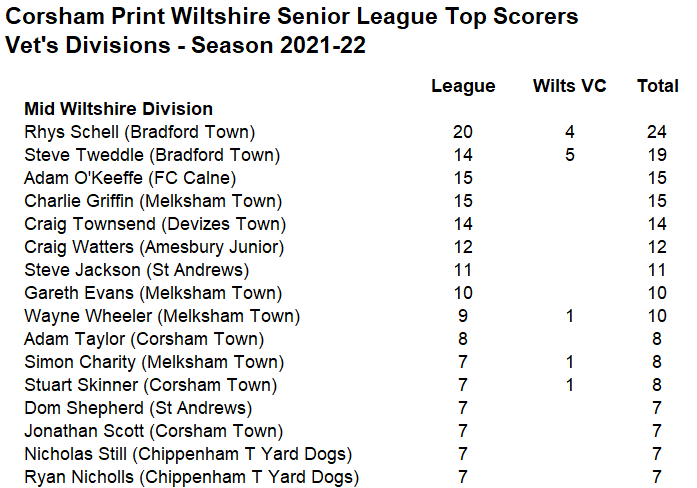Click the Wilts VC column header
The height and width of the screenshot is (488, 697).
click(x=569, y=86)
